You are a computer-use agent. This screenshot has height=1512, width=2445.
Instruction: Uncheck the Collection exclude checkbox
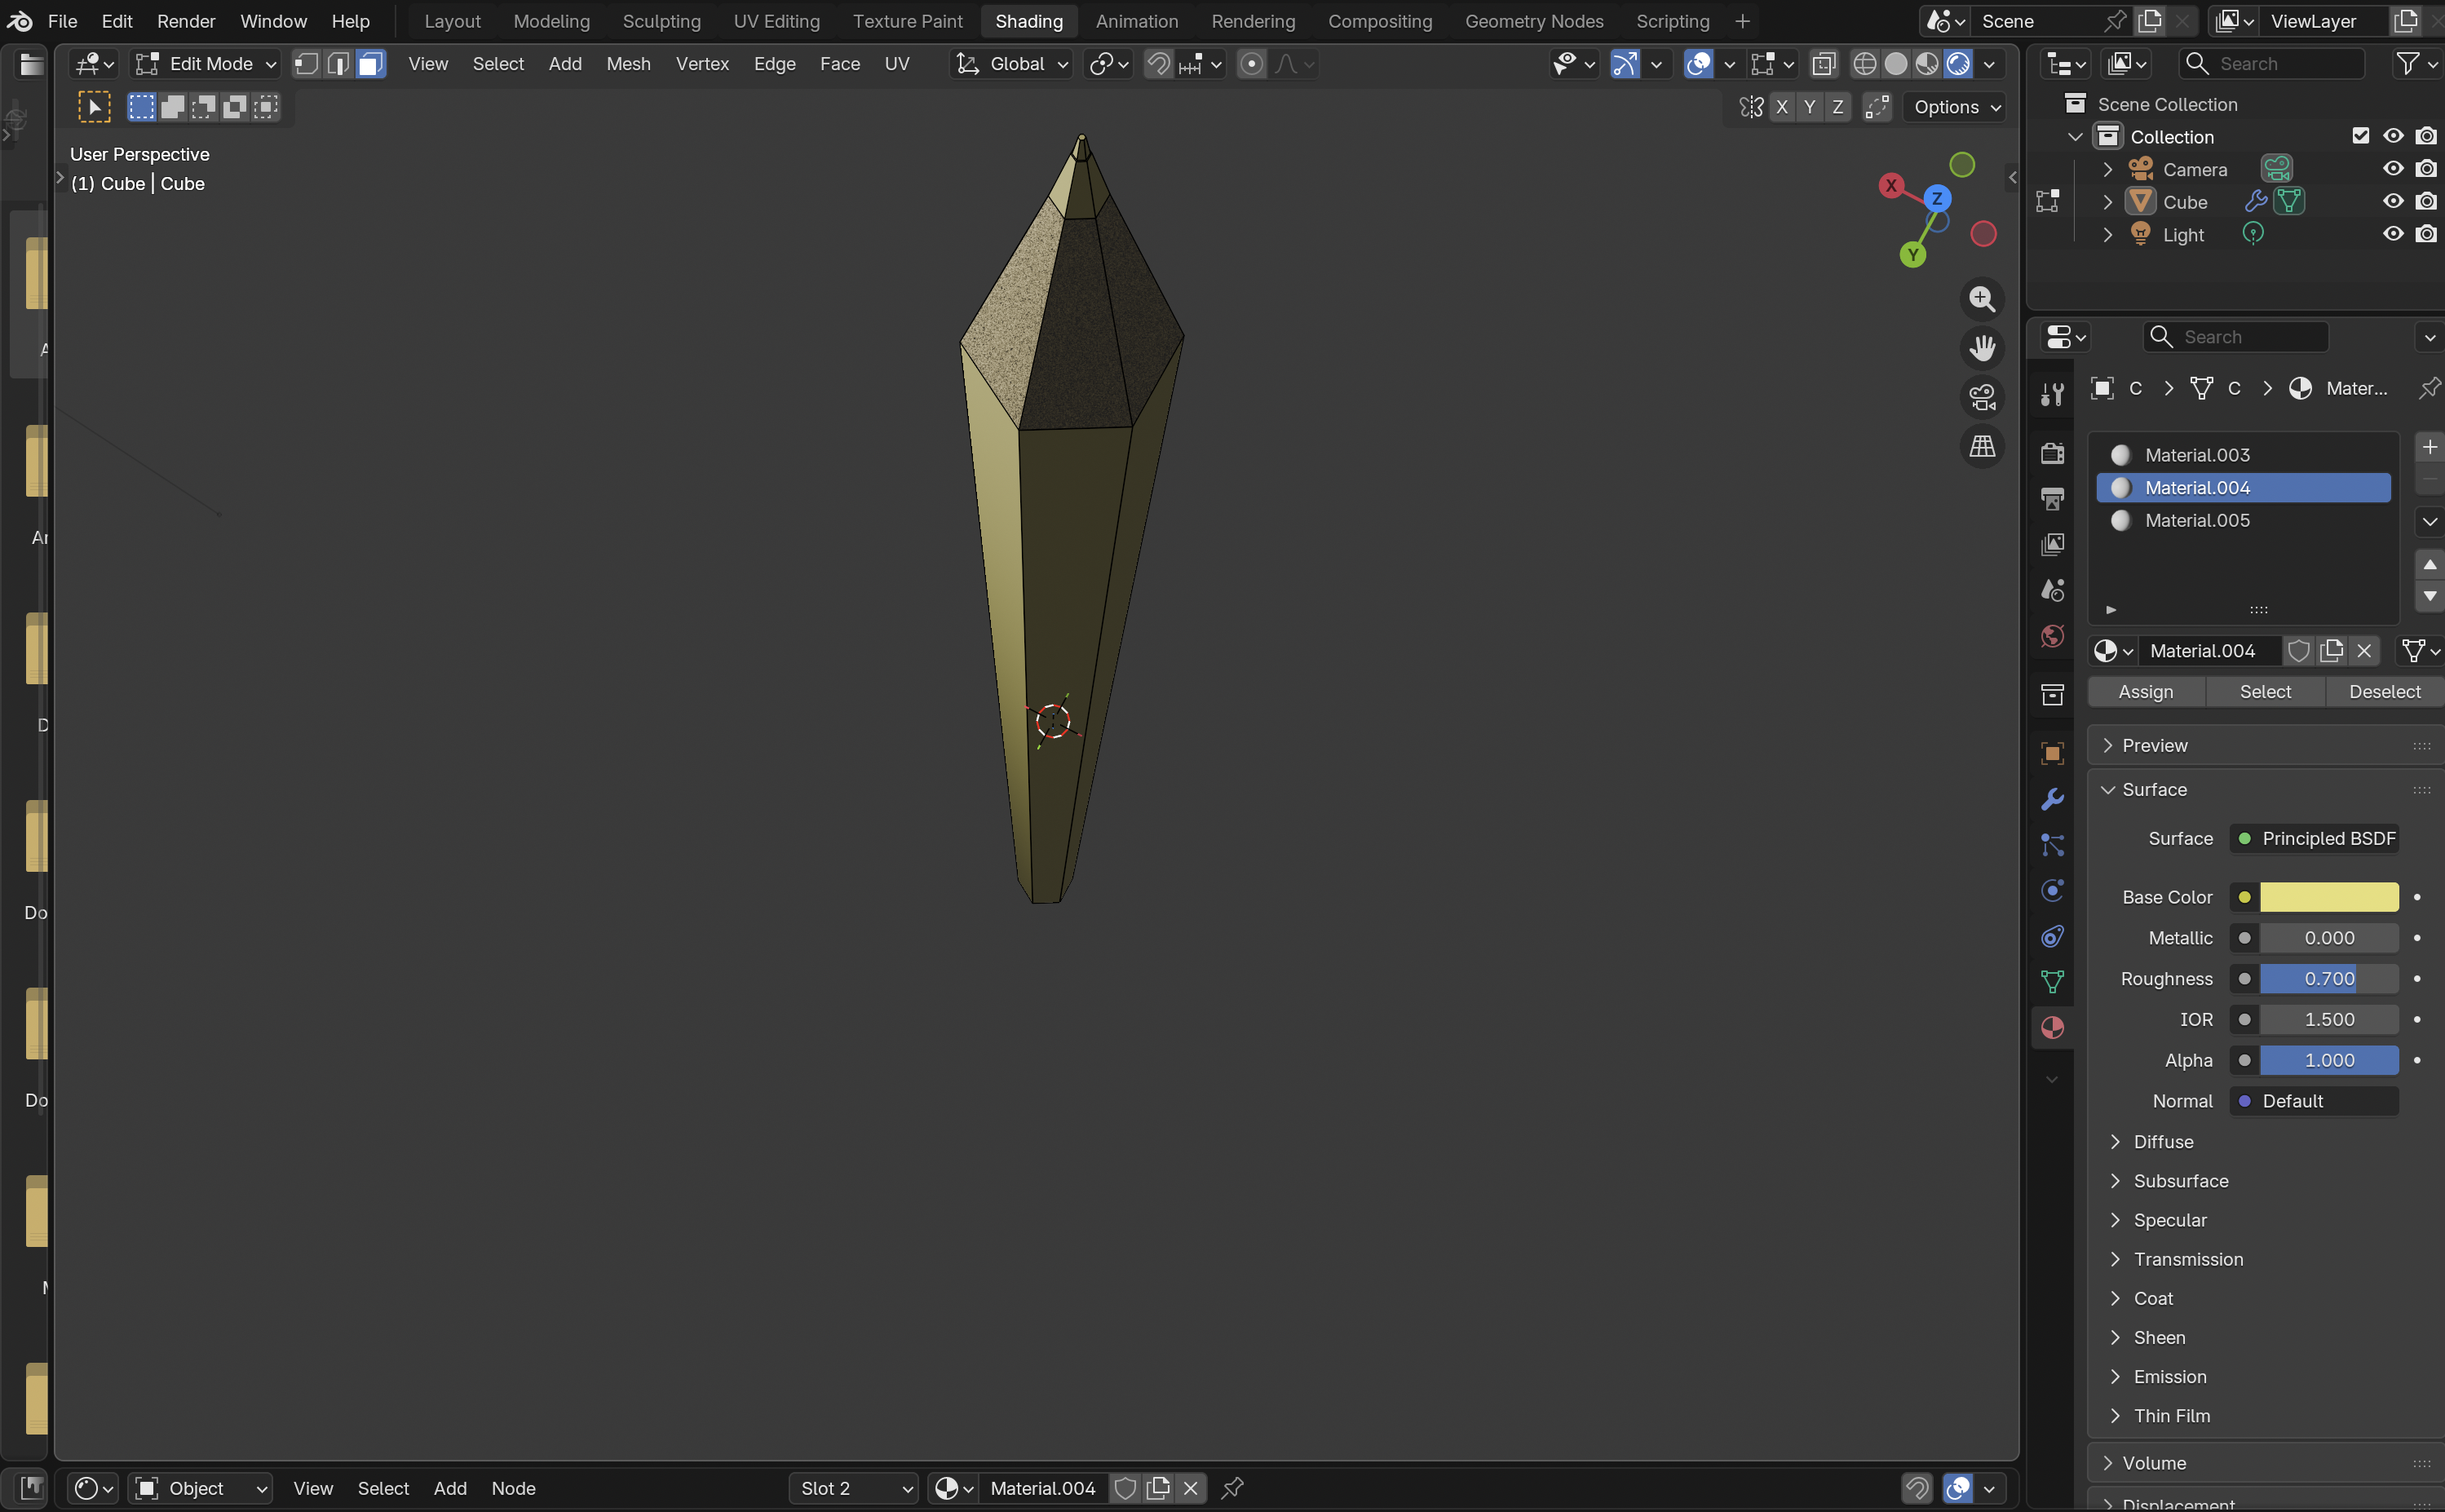point(2361,136)
